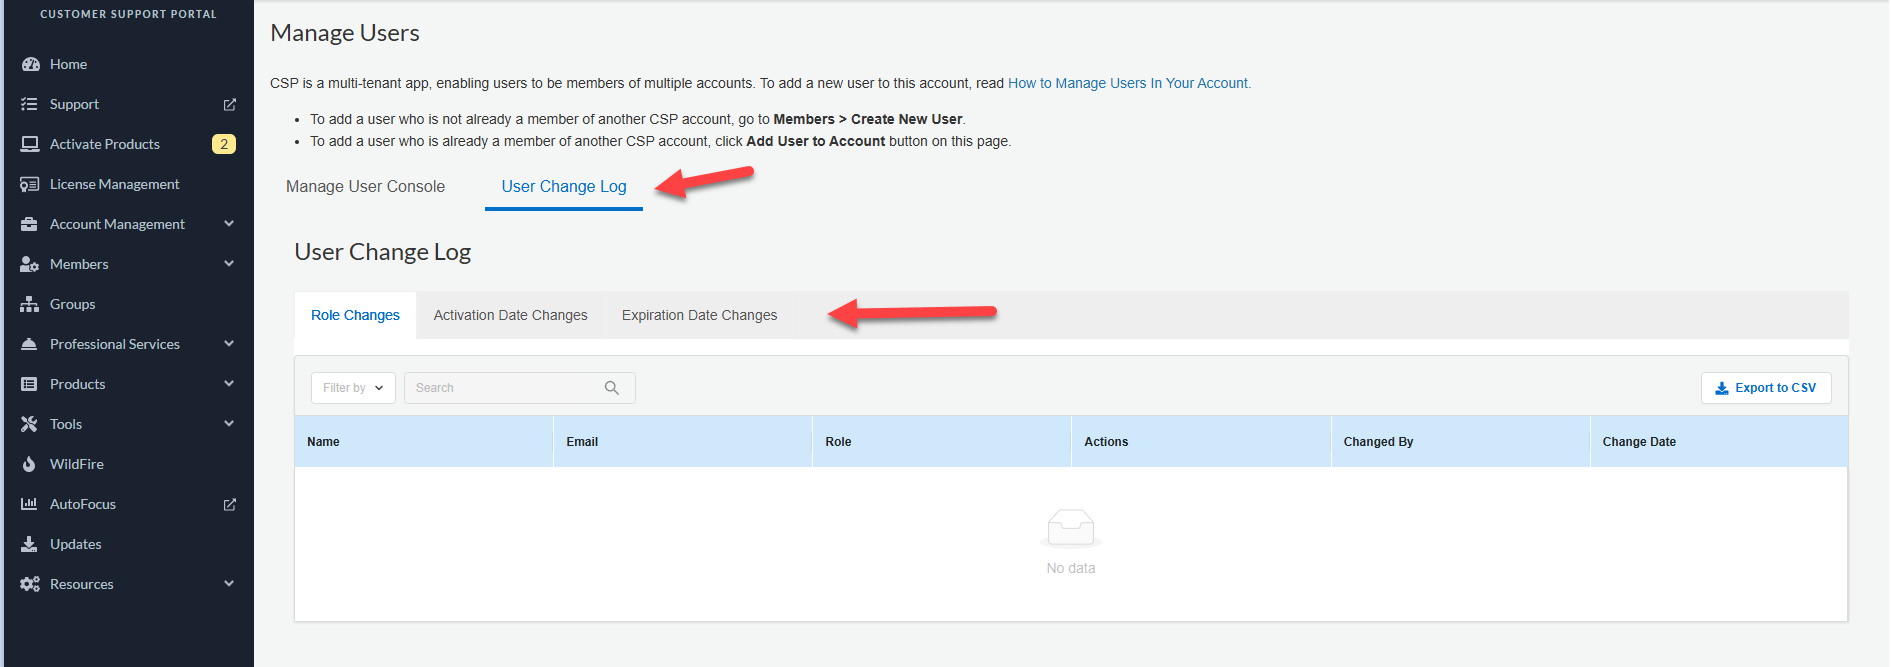Click the Groups hierarchy icon

(30, 304)
